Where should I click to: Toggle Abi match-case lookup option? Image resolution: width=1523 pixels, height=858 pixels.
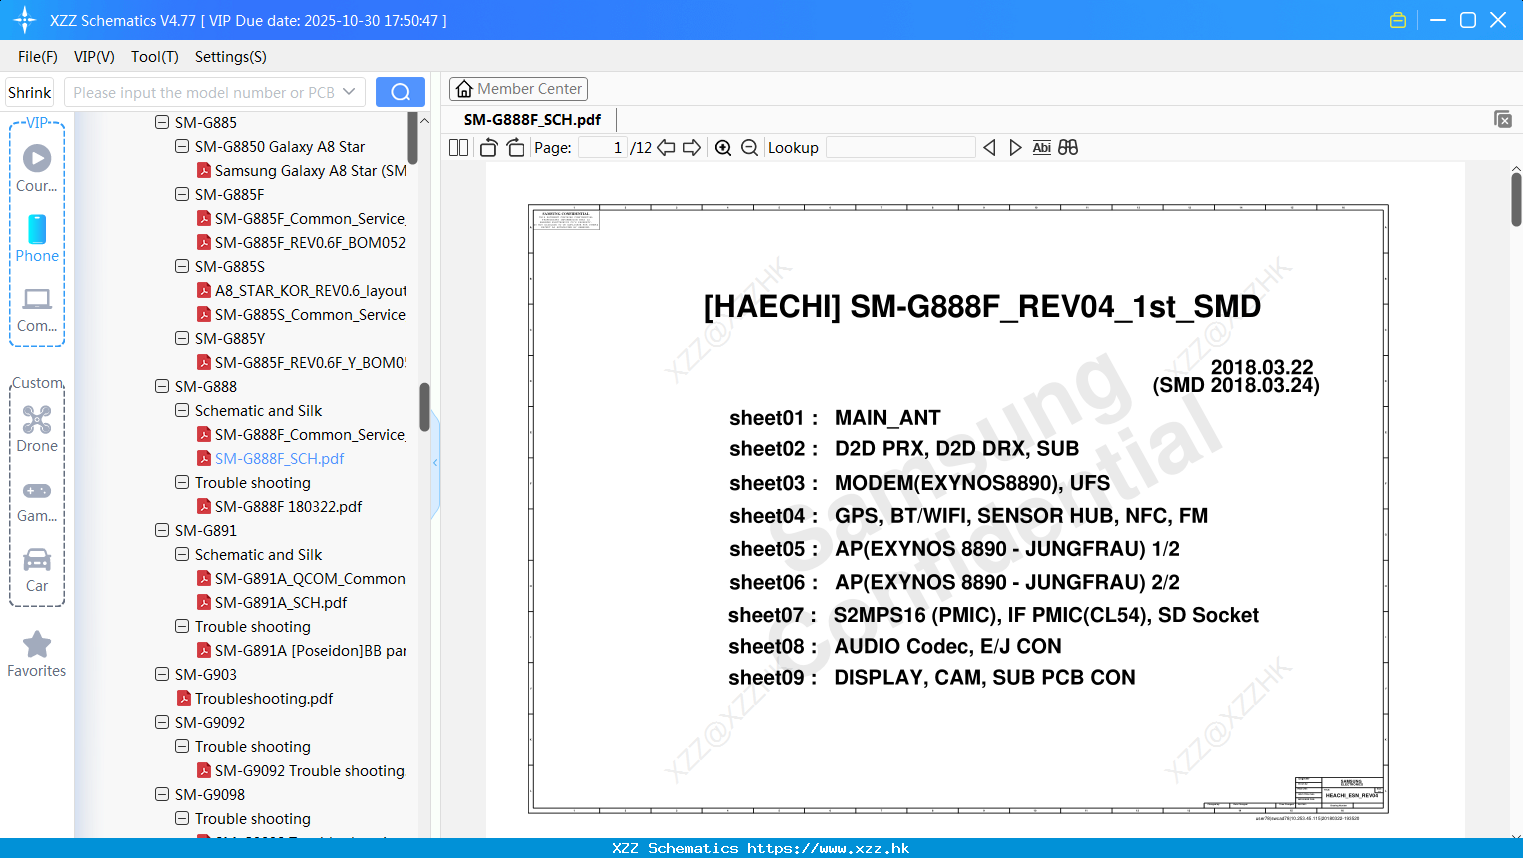point(1041,148)
